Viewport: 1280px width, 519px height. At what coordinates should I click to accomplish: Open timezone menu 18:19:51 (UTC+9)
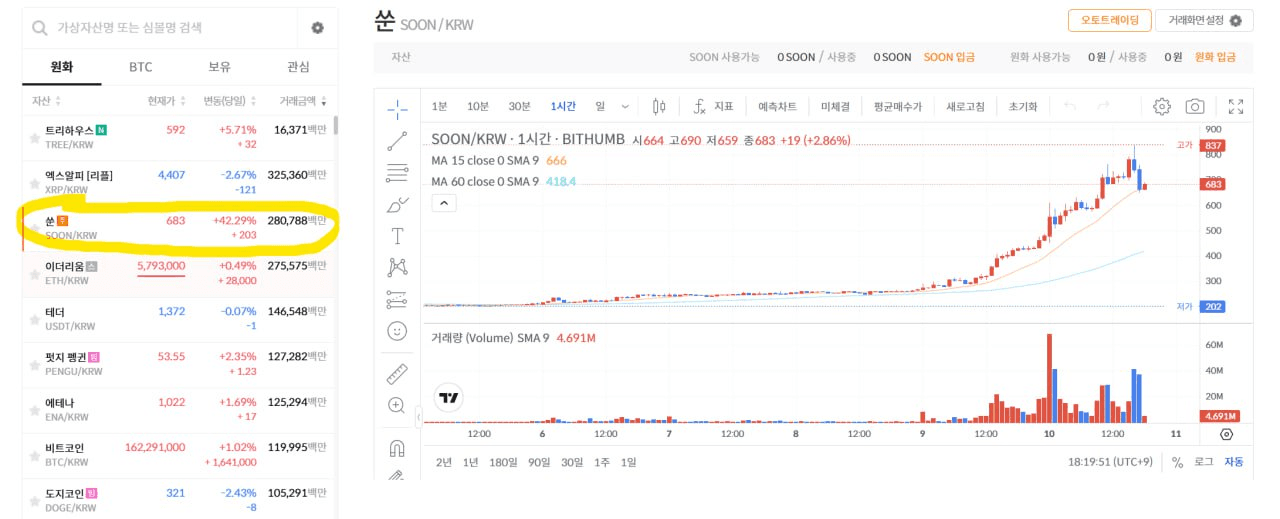point(1110,462)
